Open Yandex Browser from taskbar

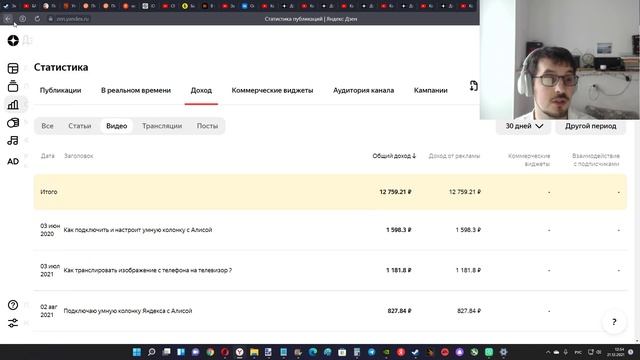[240, 352]
